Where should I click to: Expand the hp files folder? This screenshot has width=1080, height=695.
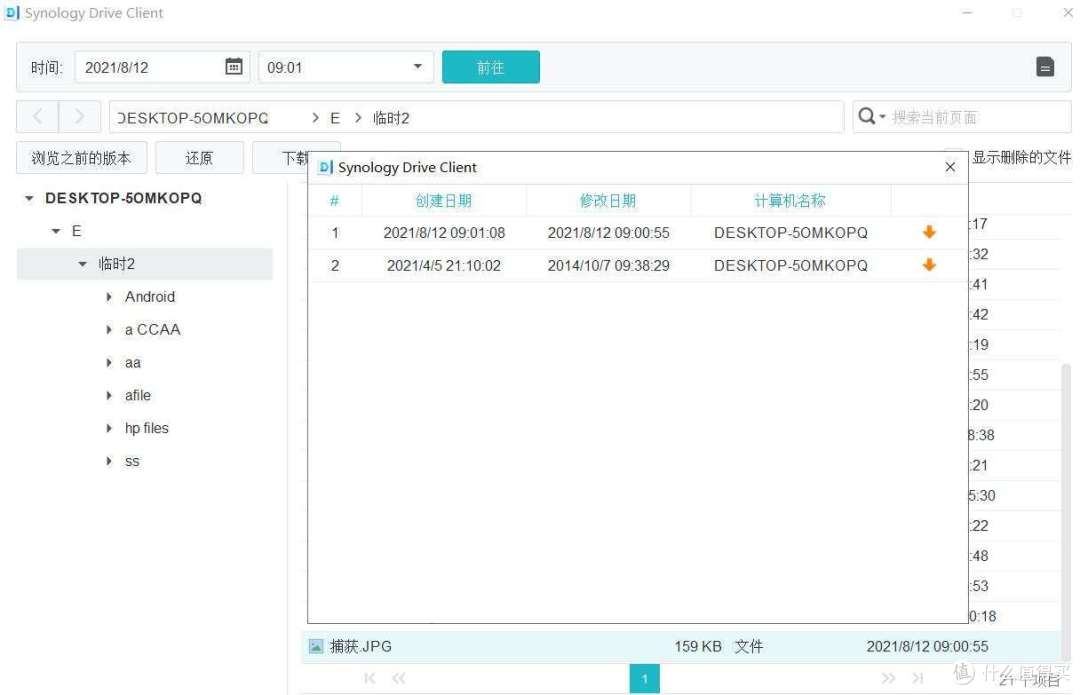click(x=109, y=428)
